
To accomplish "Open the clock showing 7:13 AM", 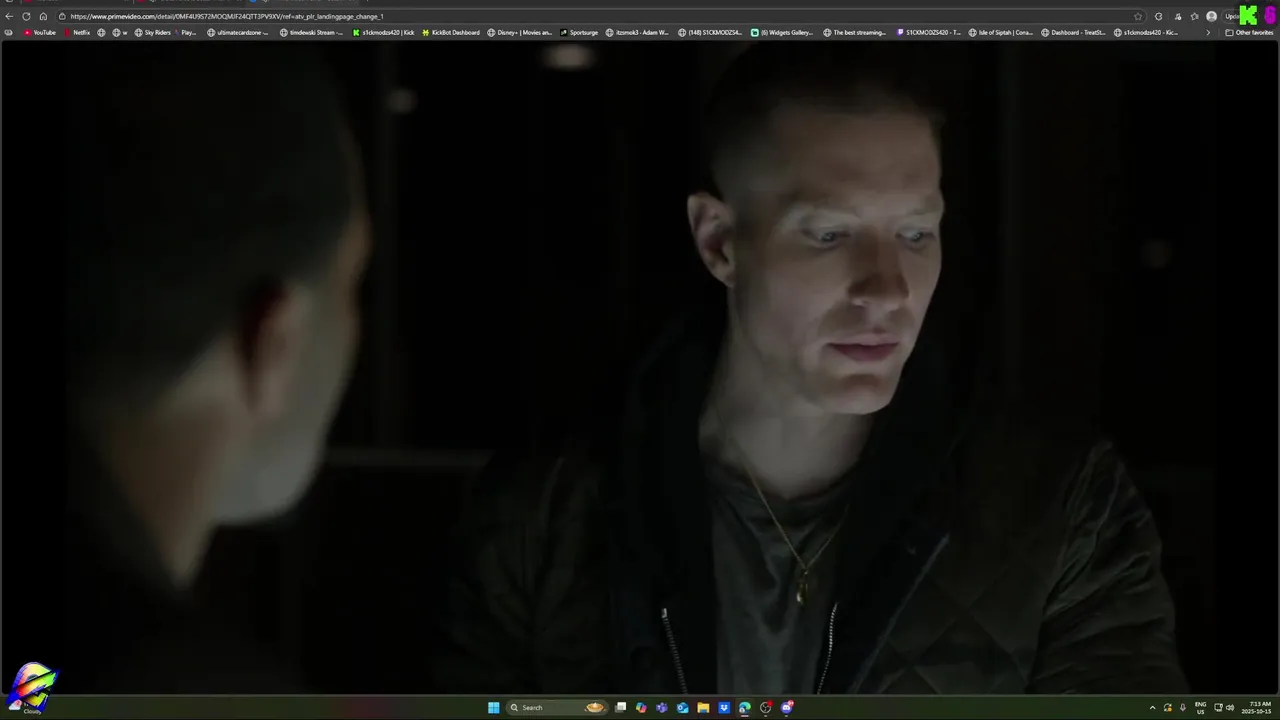I will 1259,707.
